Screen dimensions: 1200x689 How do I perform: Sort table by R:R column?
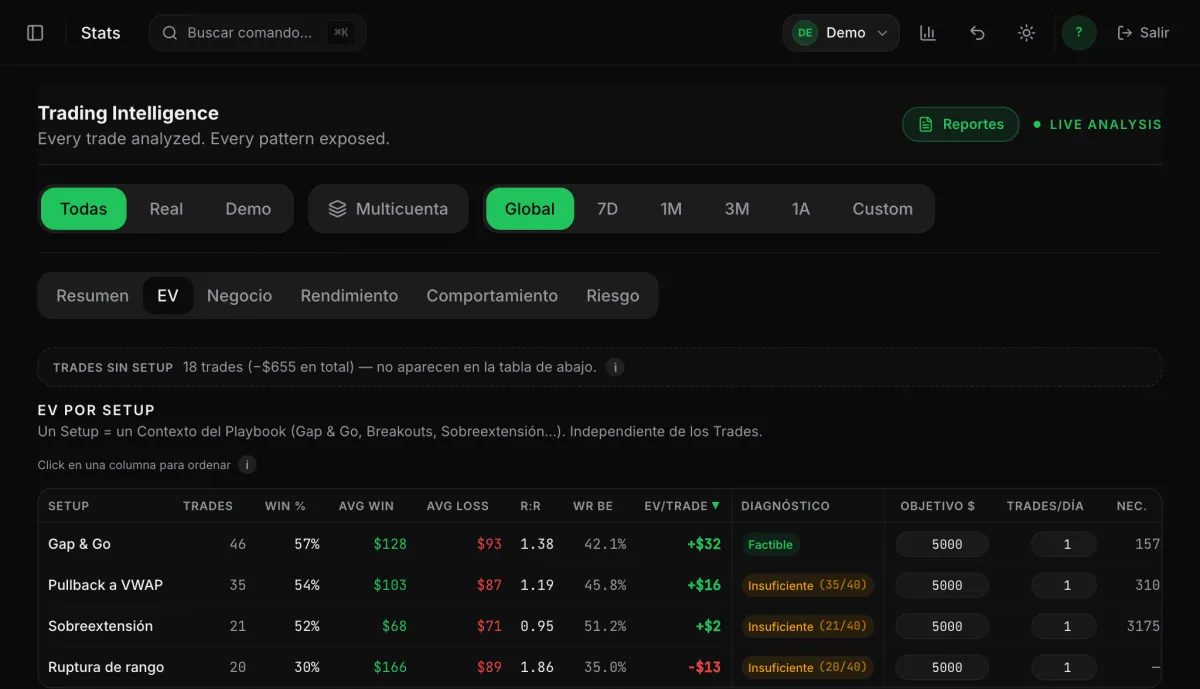[x=530, y=506]
